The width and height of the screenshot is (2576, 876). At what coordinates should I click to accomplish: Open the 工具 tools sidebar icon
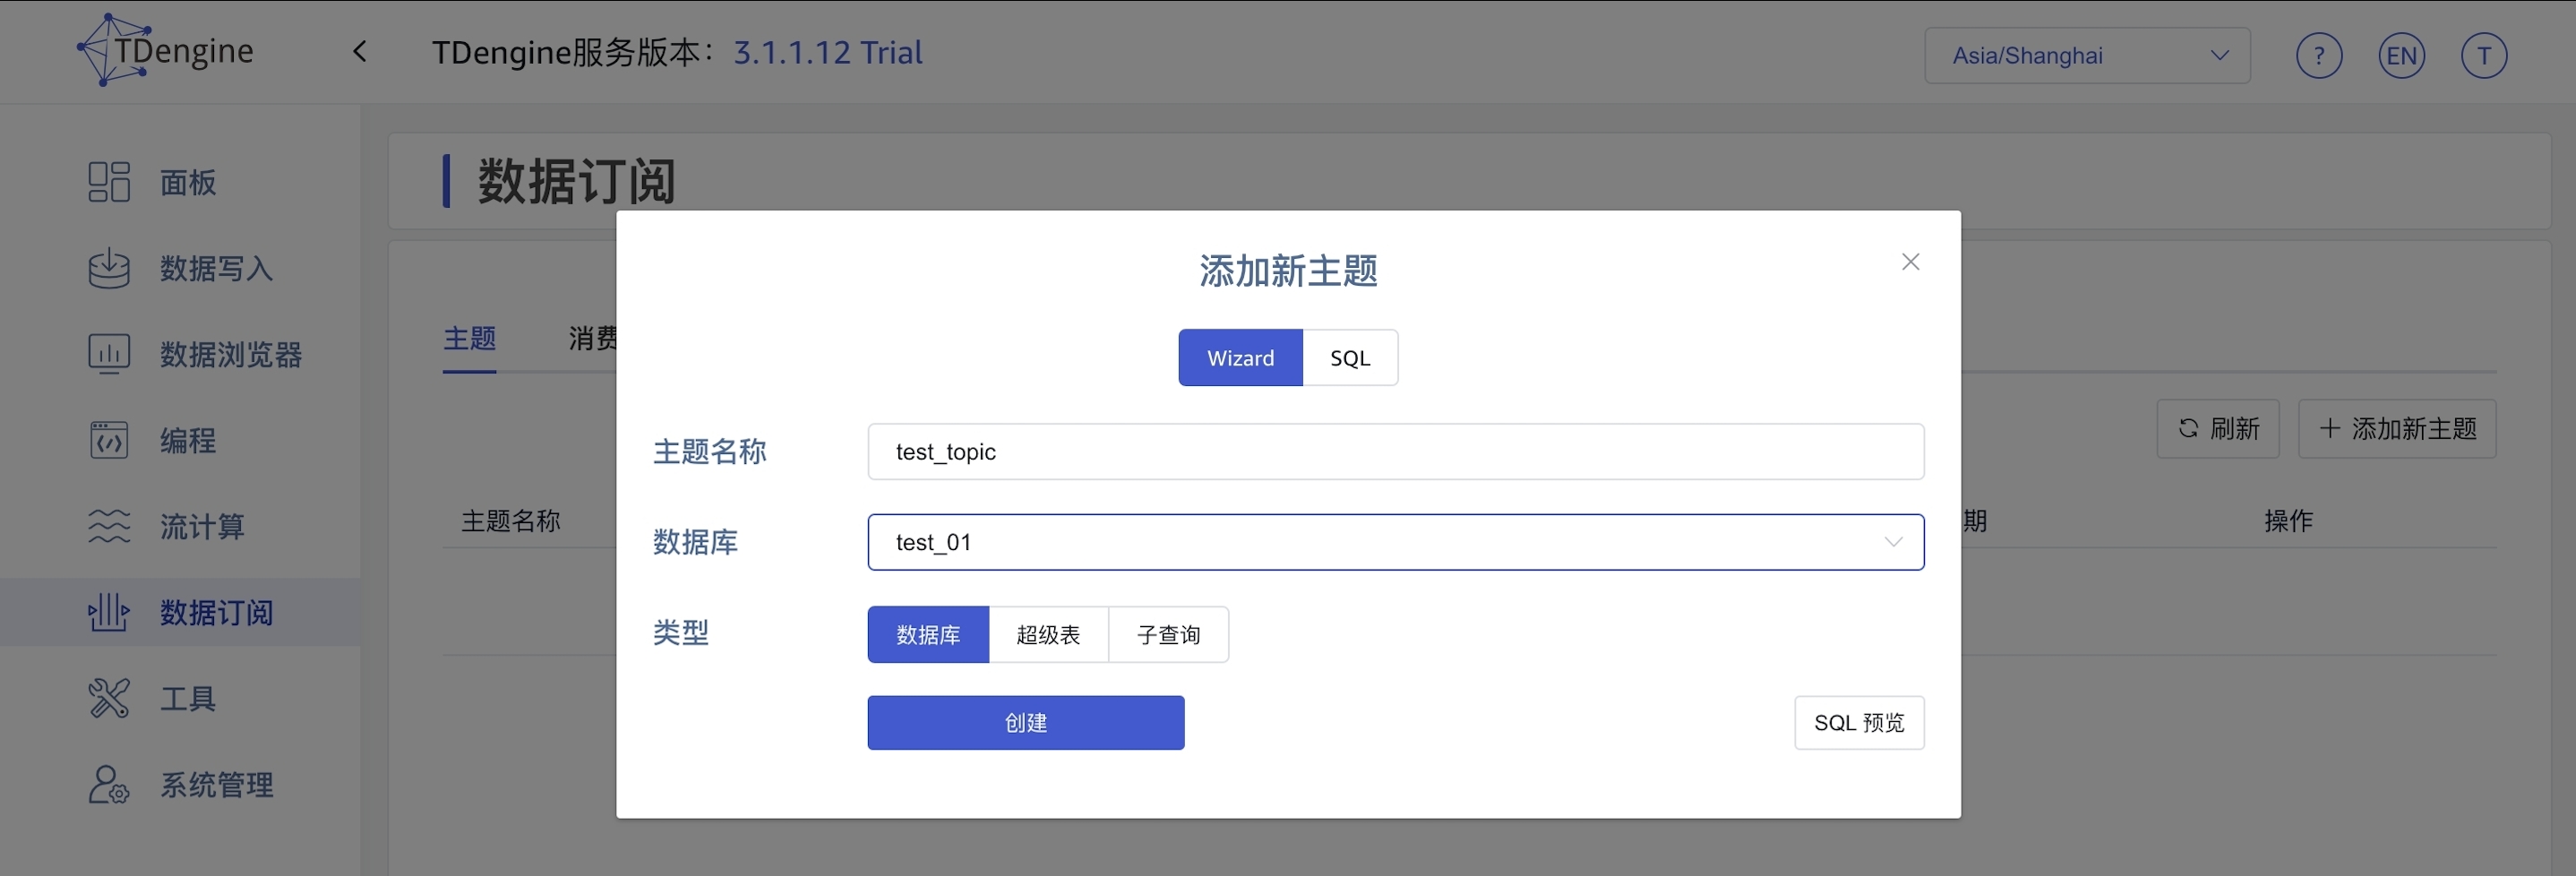(x=109, y=698)
